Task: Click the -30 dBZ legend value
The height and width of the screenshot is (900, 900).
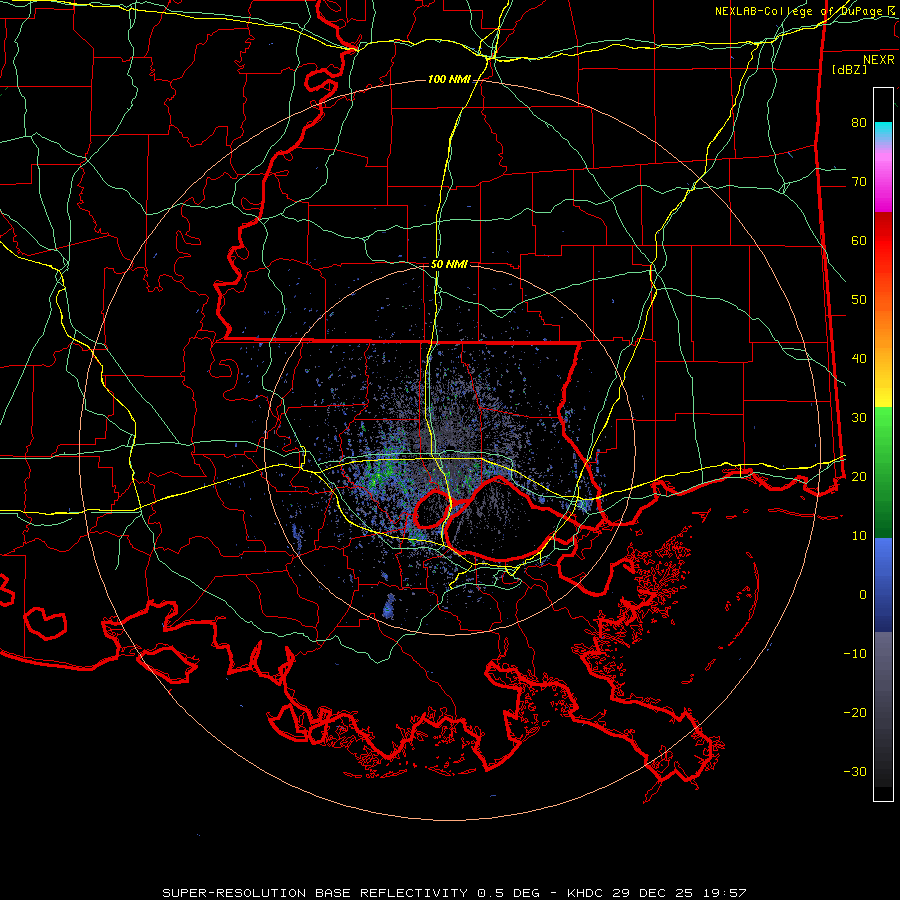Action: click(x=855, y=771)
